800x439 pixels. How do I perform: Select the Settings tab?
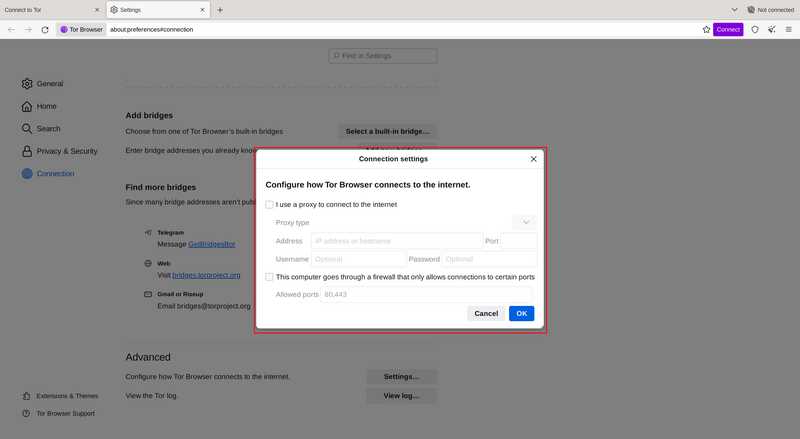tap(158, 10)
